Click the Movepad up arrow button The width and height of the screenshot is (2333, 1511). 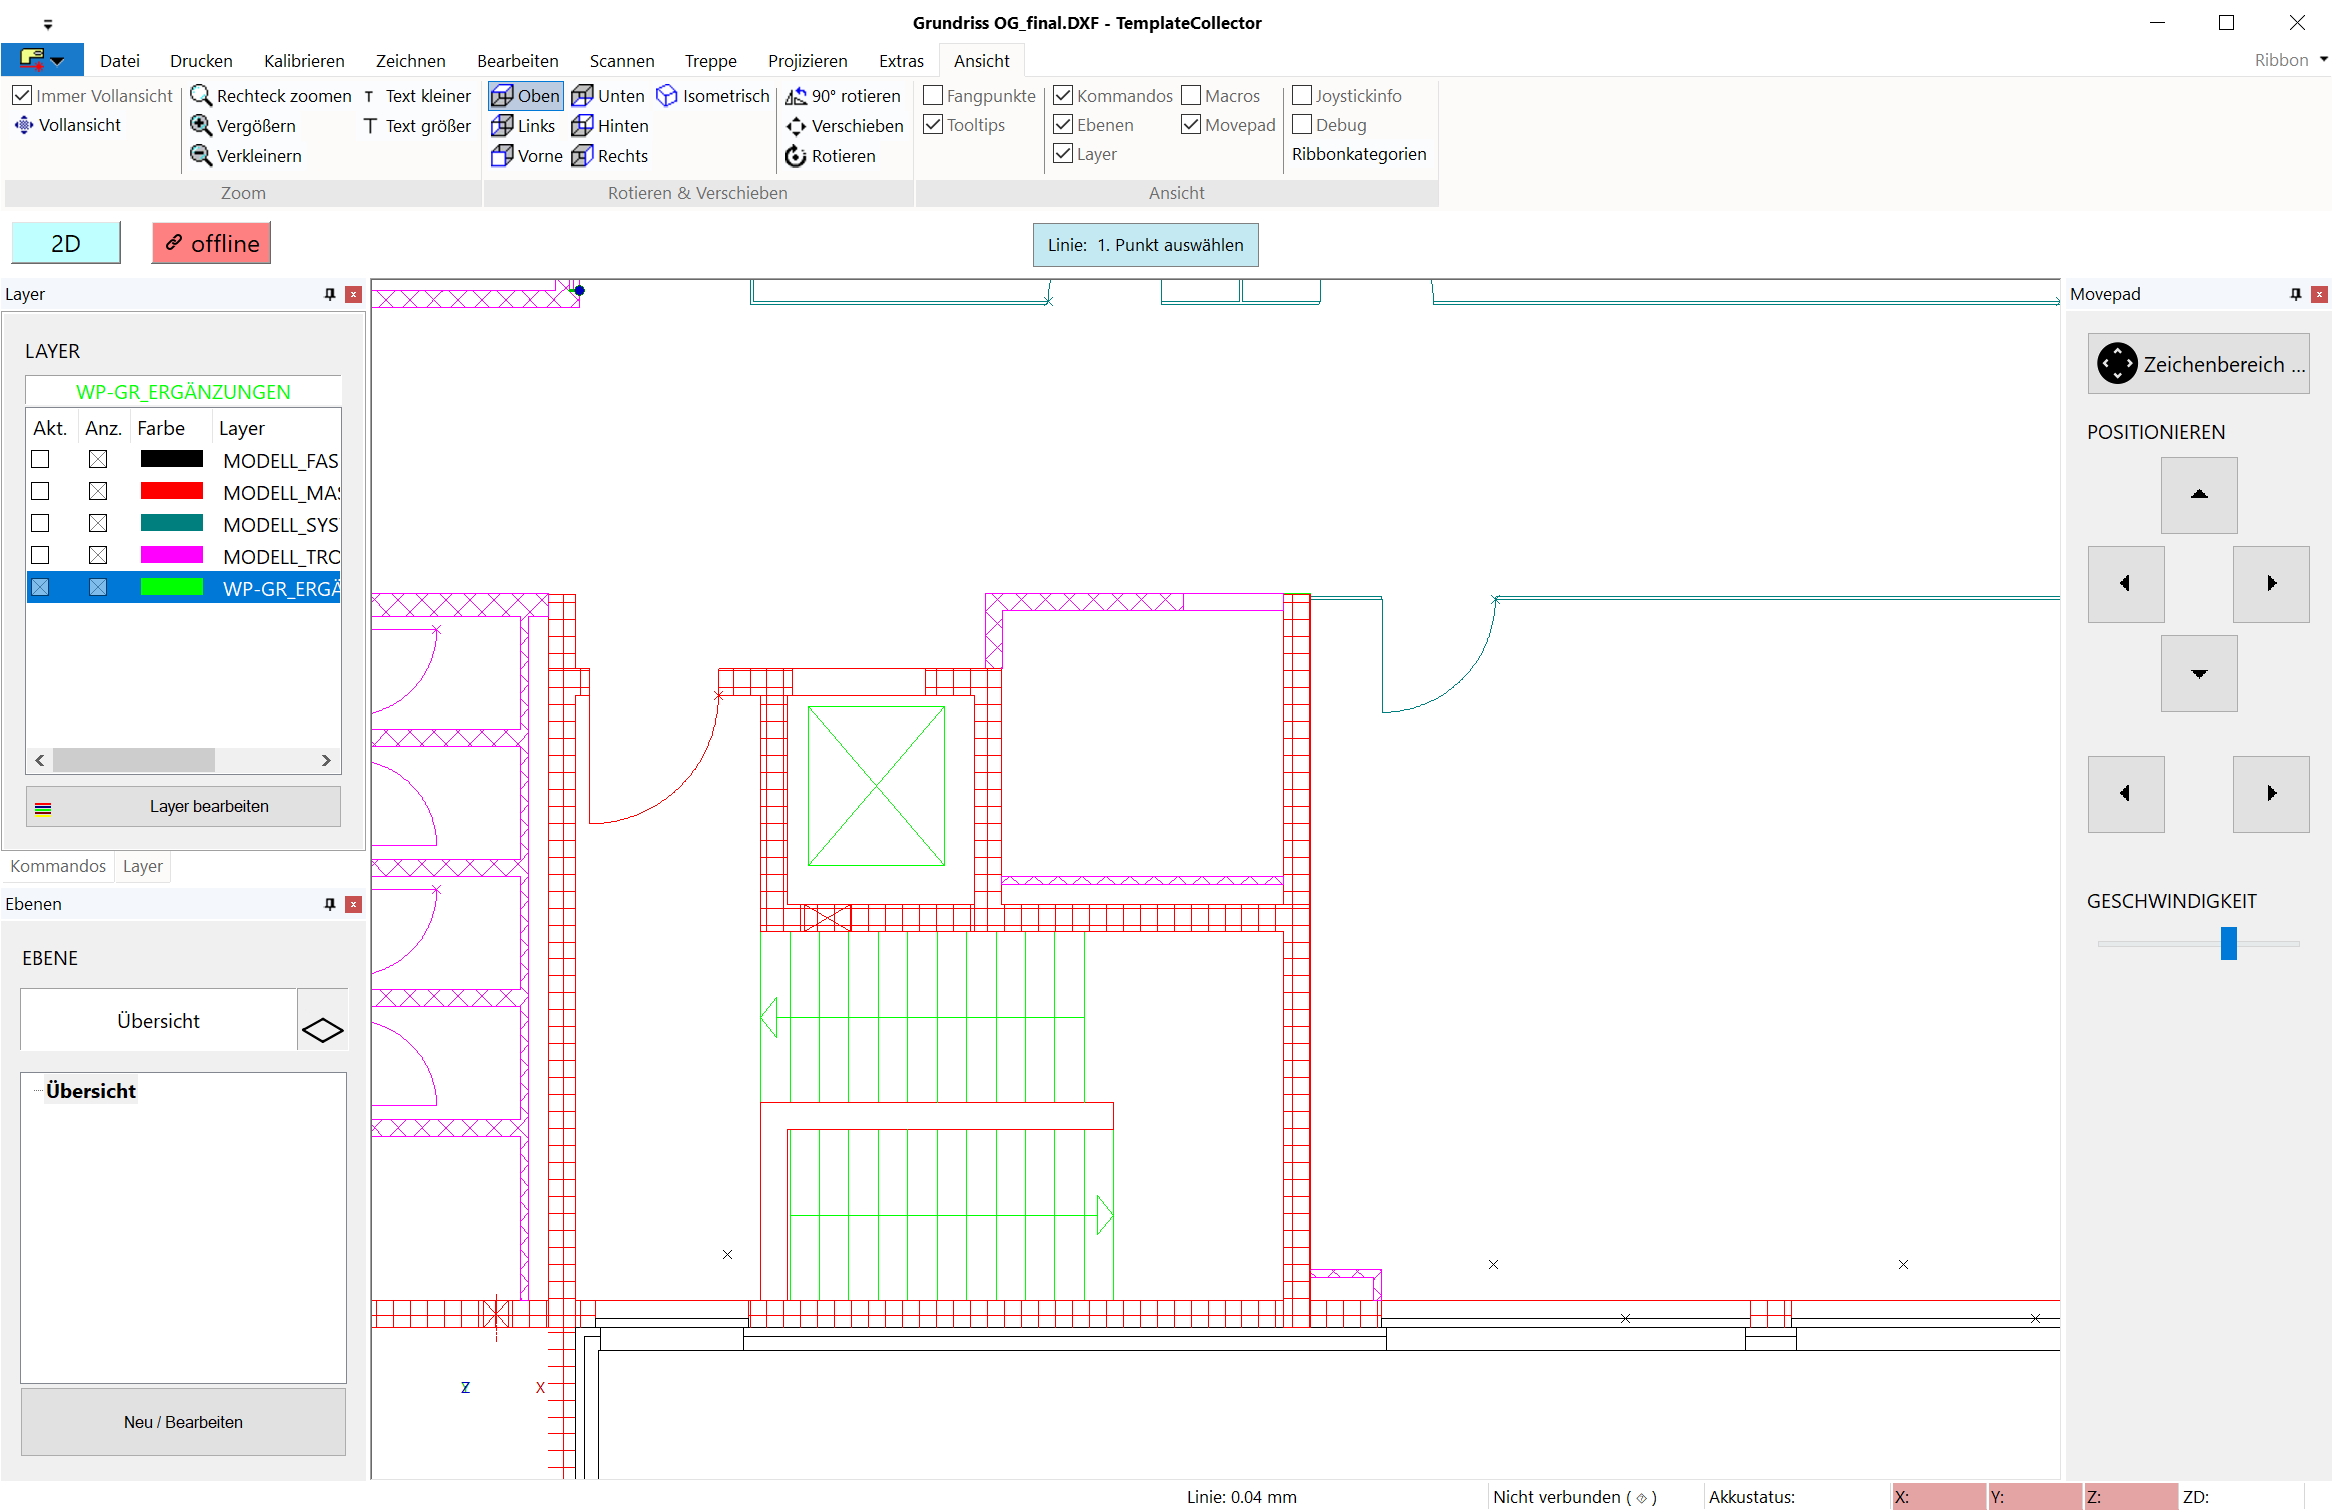point(2198,495)
